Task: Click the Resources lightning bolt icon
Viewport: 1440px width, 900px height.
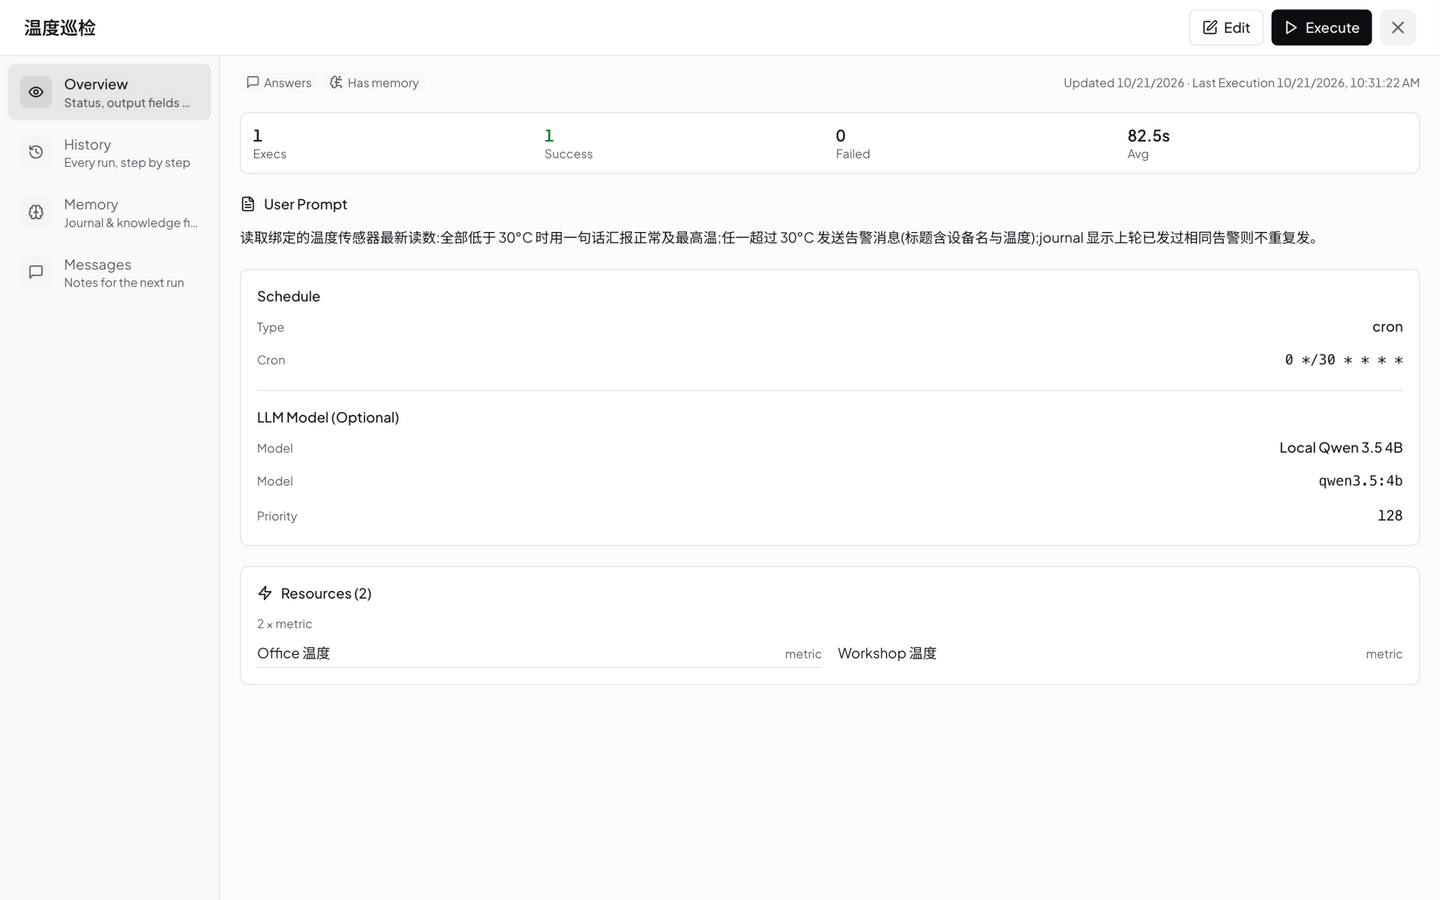Action: [x=265, y=593]
